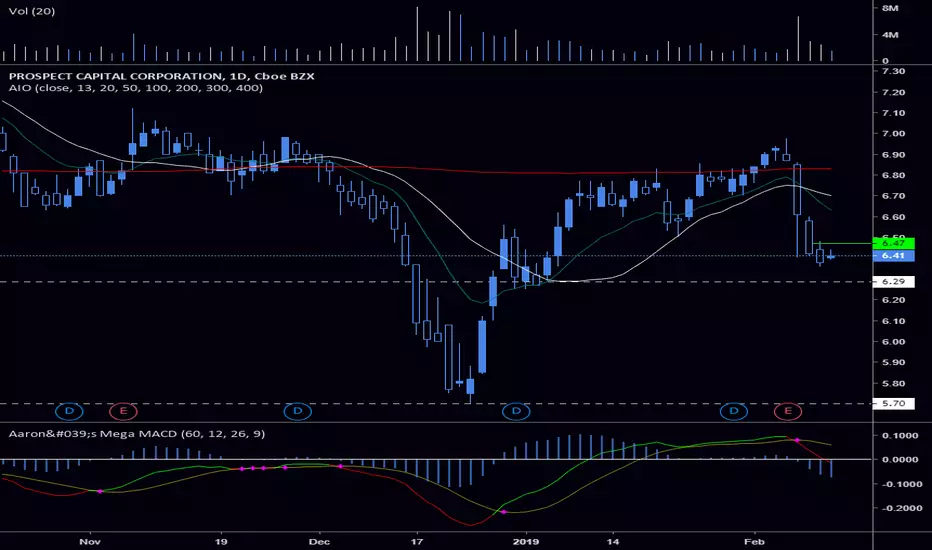Click the 6.00 price axis label
The height and width of the screenshot is (550, 932).
pyautogui.click(x=893, y=342)
